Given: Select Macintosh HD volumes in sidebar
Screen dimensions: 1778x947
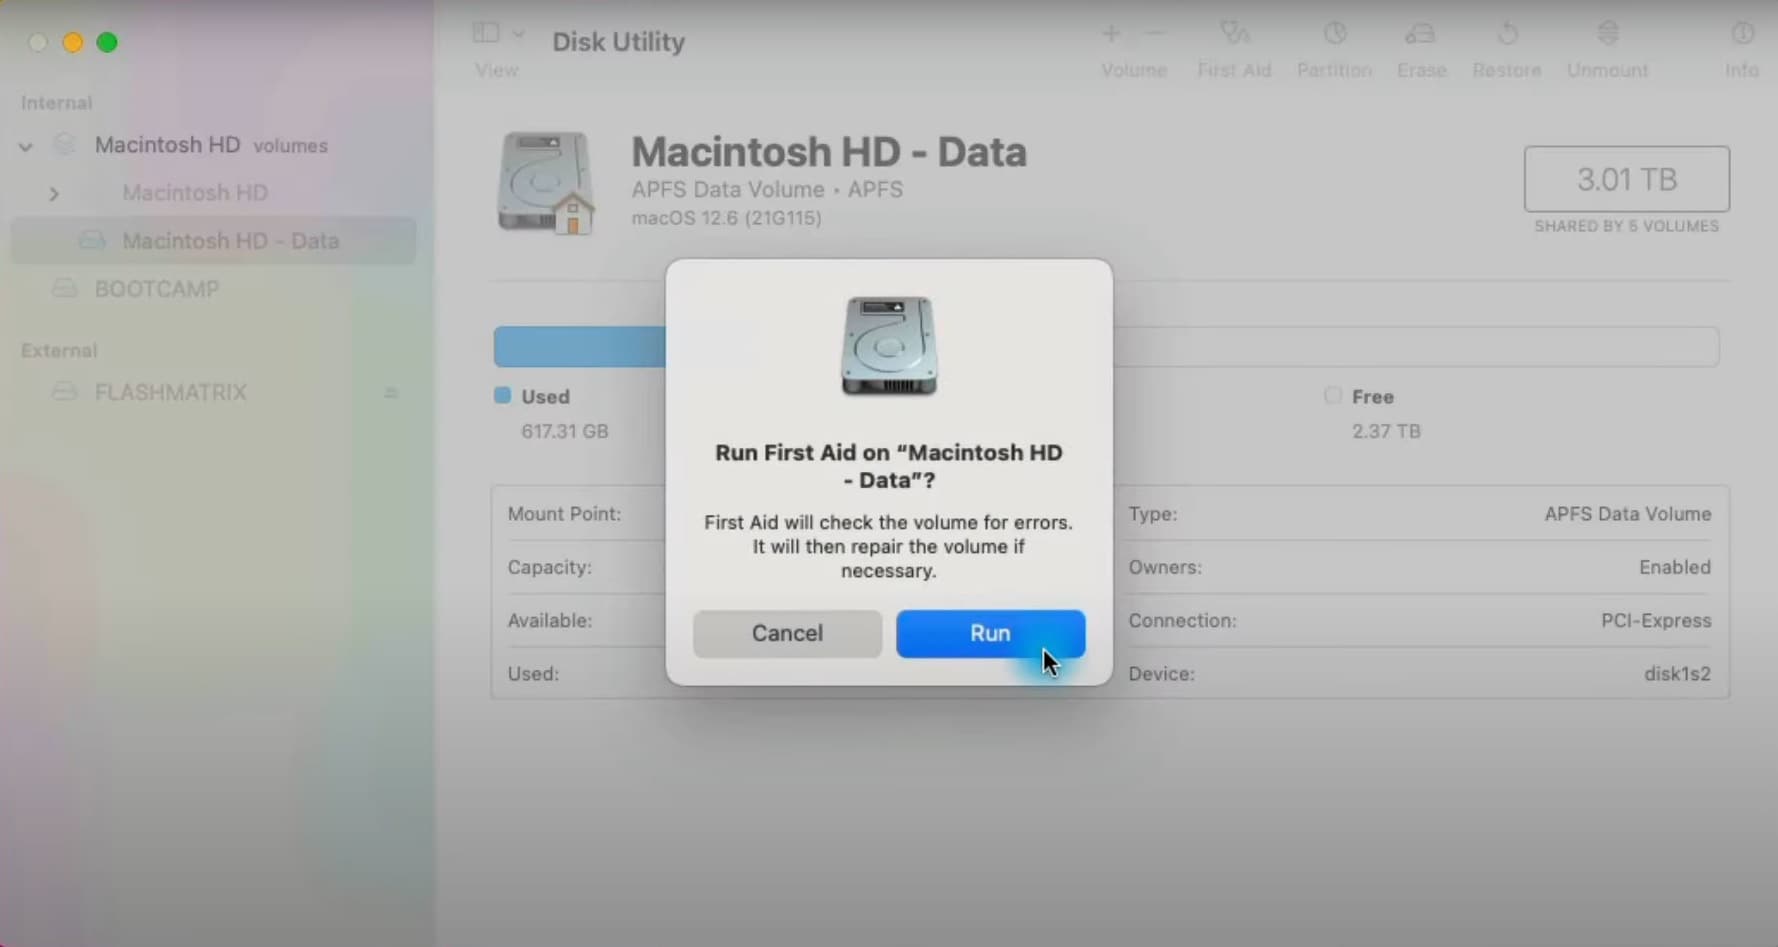Looking at the screenshot, I should tap(211, 145).
